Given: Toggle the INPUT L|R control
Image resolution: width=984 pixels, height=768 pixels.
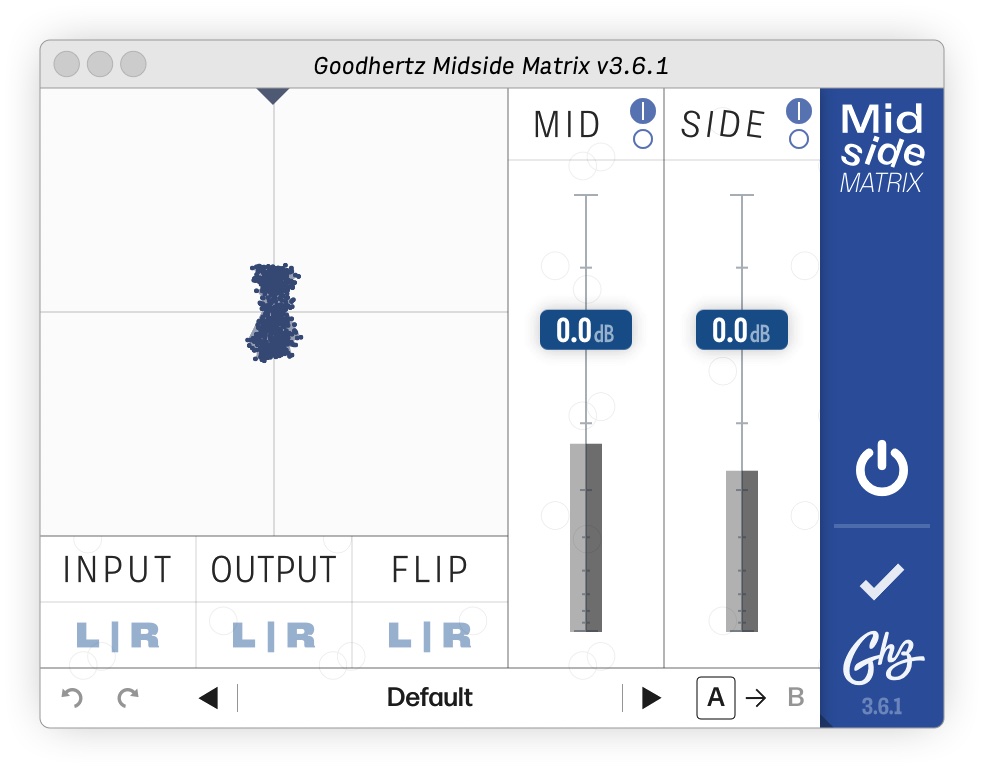Looking at the screenshot, I should [117, 635].
